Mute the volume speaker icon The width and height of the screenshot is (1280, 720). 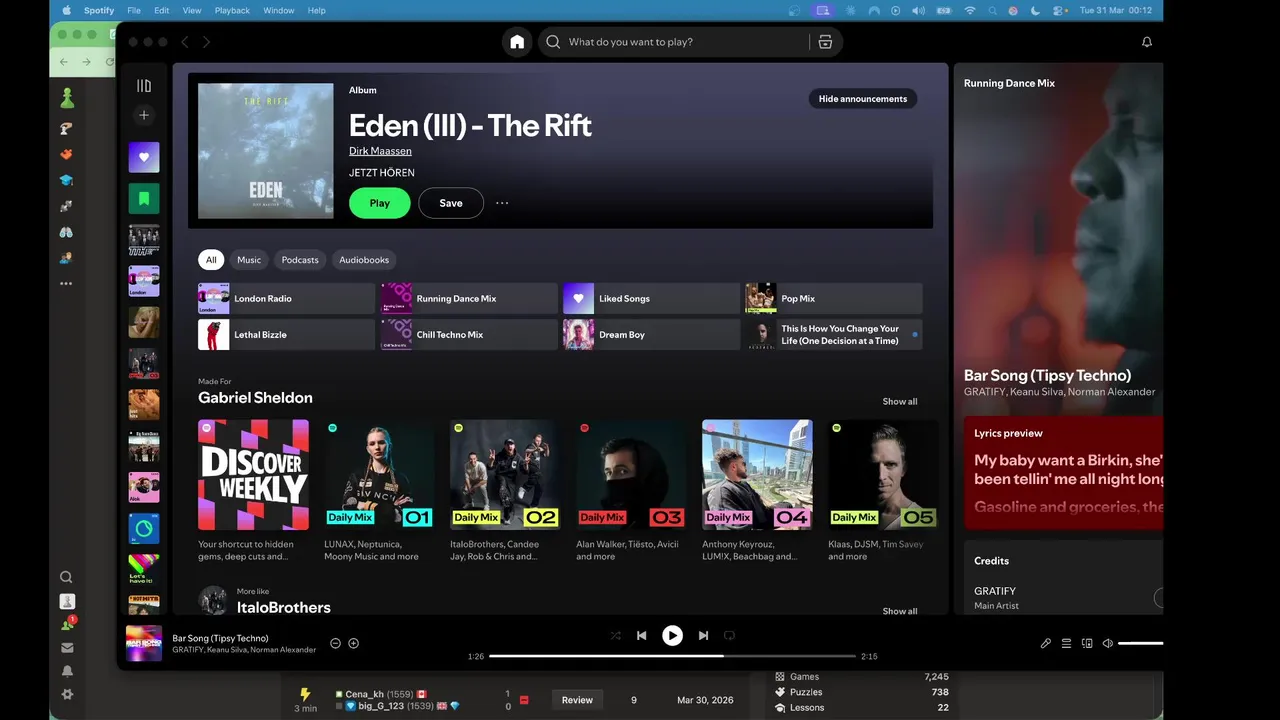point(1107,643)
